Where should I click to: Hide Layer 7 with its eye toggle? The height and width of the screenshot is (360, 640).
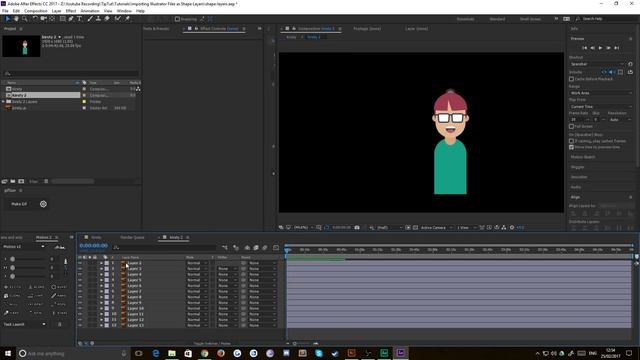click(x=80, y=291)
